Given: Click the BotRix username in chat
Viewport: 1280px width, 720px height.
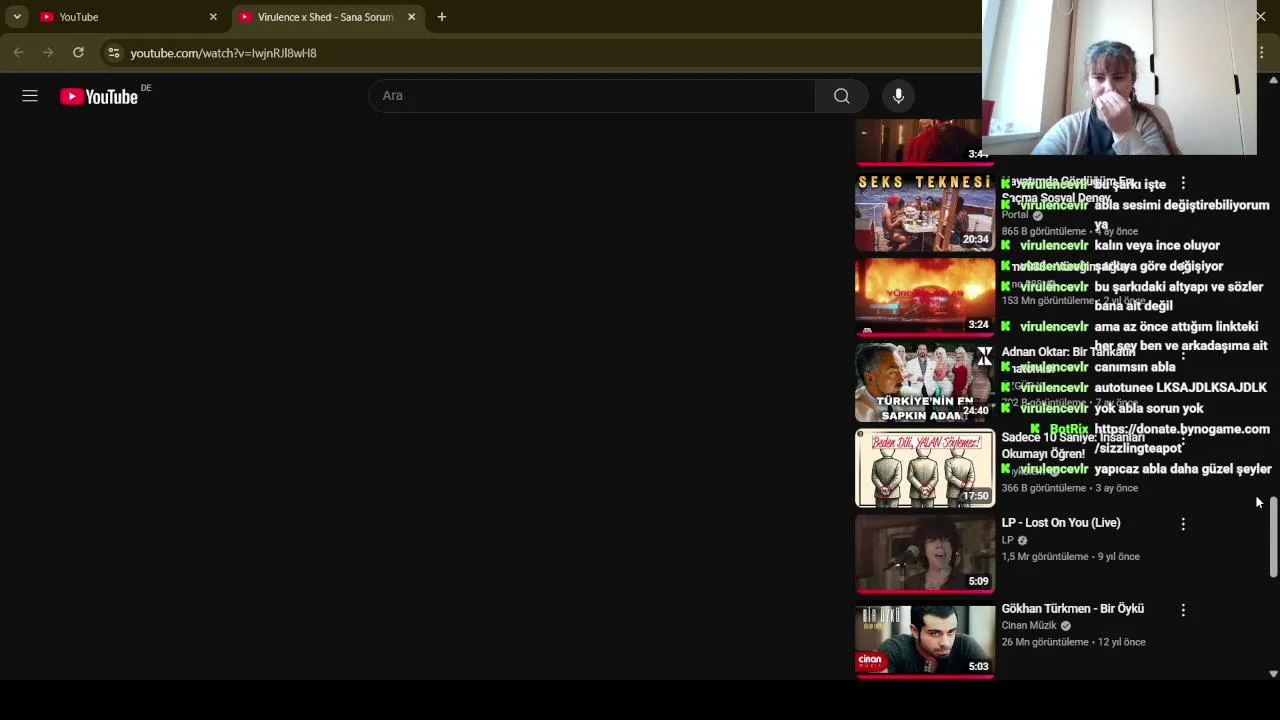Looking at the screenshot, I should [1069, 429].
